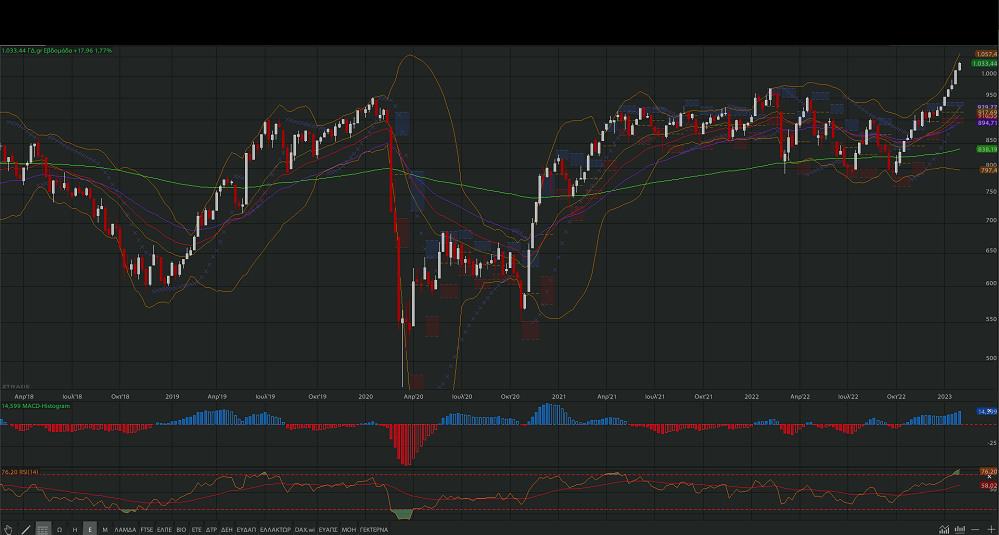Click the 76,20 RSI(14) title
The image size is (999, 535).
pyautogui.click(x=20, y=472)
